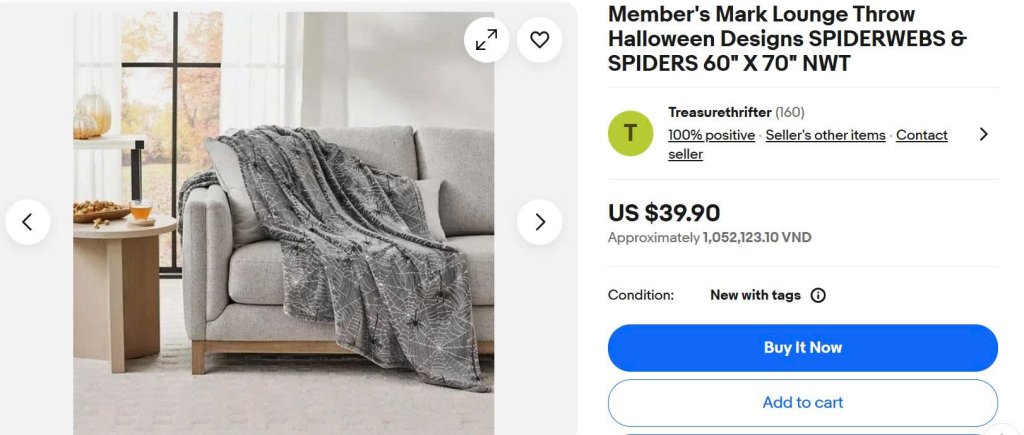1024x435 pixels.
Task: Click the seller feedback count (160)
Action: pos(790,112)
